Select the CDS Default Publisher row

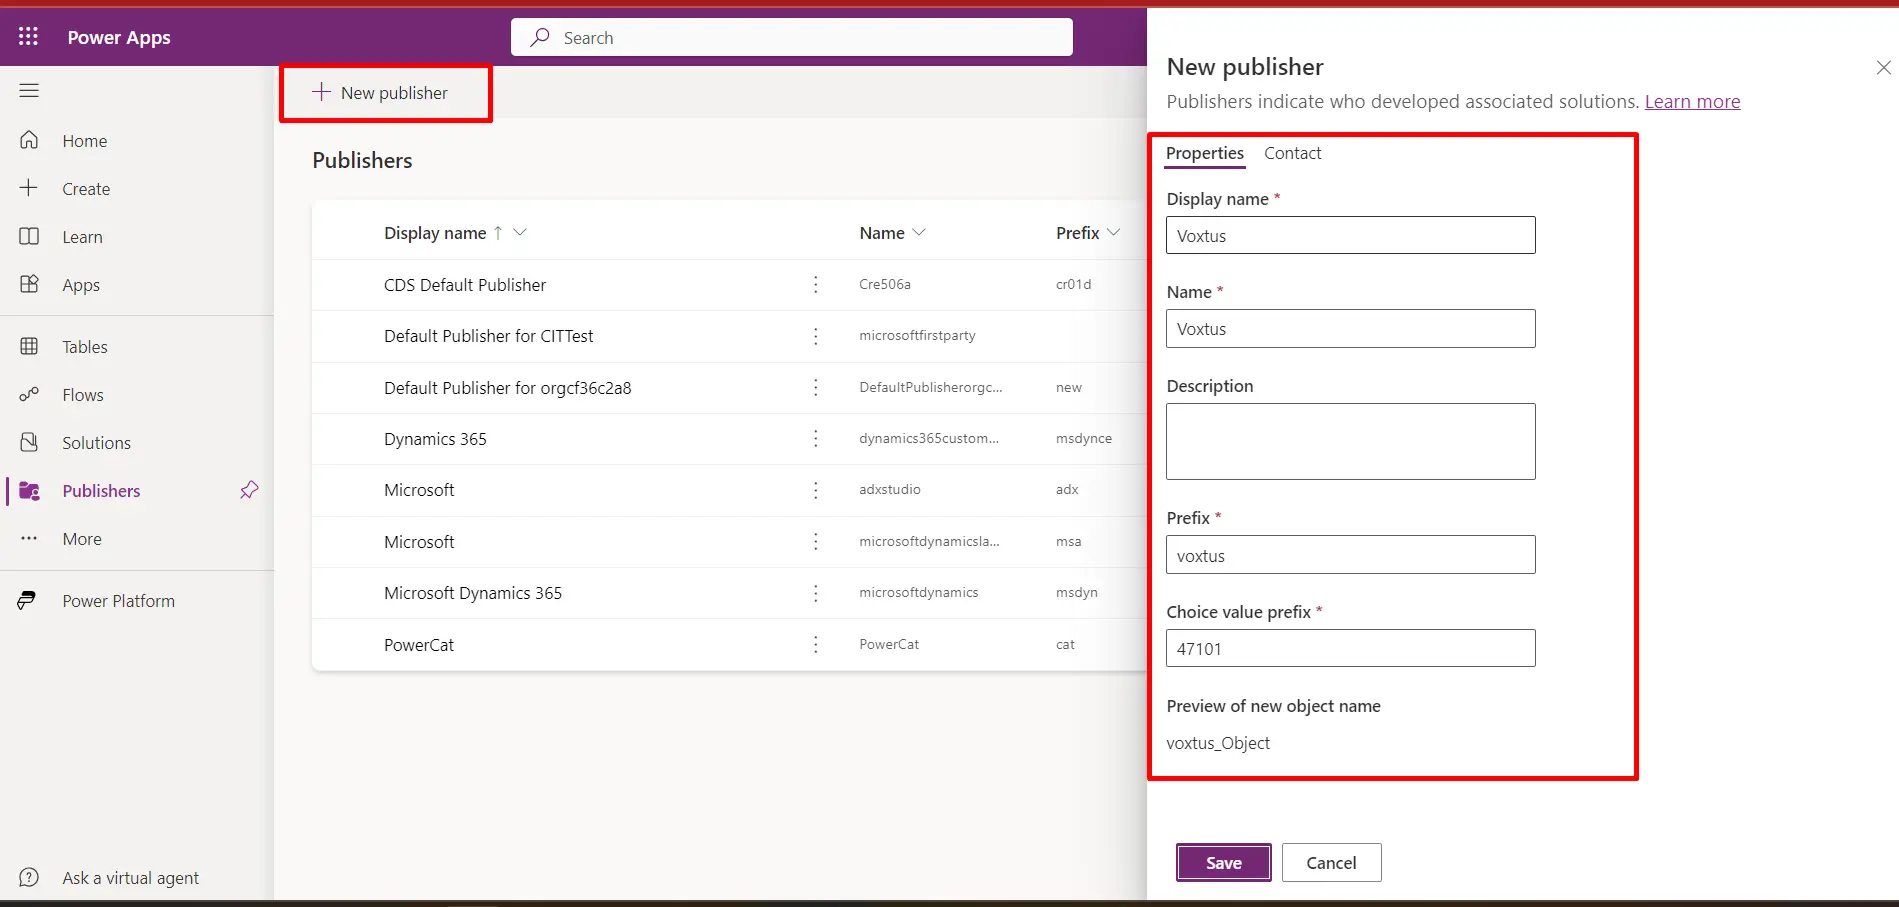coord(465,285)
